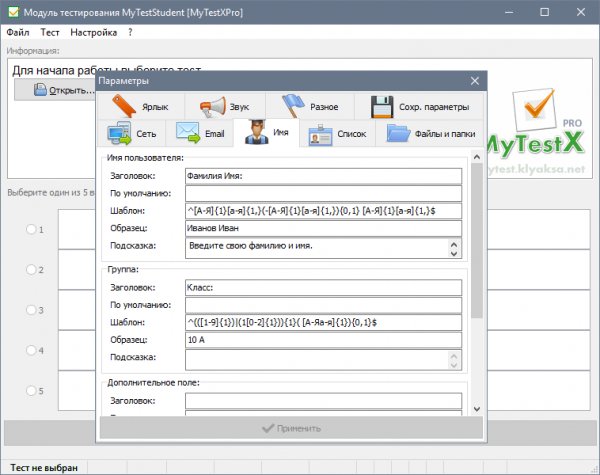Click Образец field containing 10 А
This screenshot has height=475, width=600.
pyautogui.click(x=323, y=340)
